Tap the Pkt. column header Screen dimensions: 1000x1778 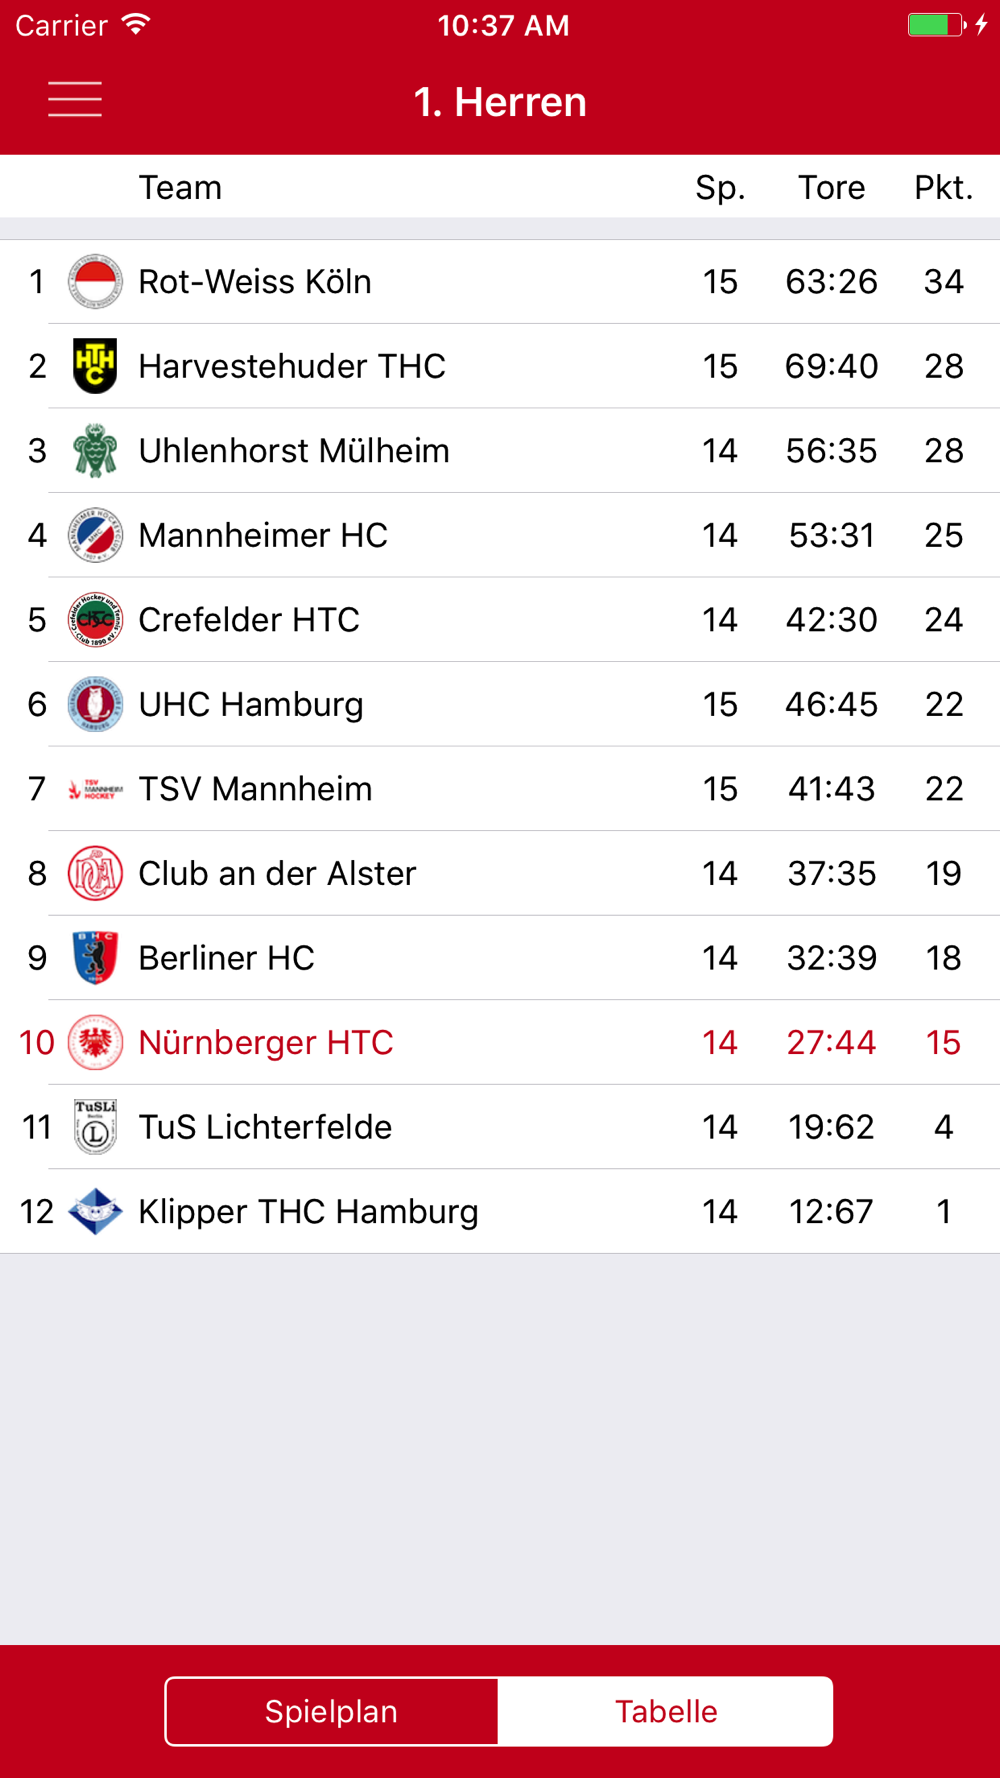[x=943, y=187]
